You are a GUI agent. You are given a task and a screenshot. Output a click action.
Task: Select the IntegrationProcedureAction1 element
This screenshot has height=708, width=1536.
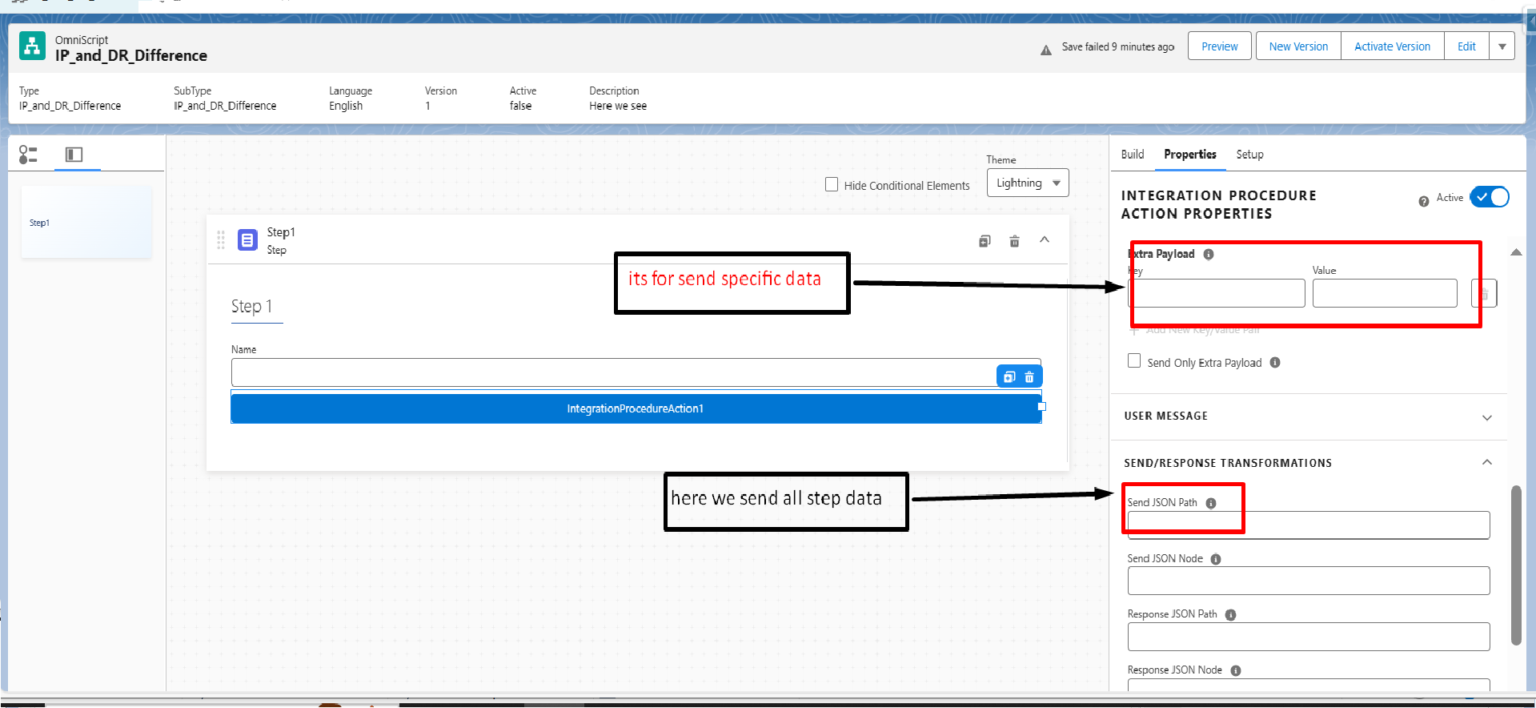(x=636, y=408)
